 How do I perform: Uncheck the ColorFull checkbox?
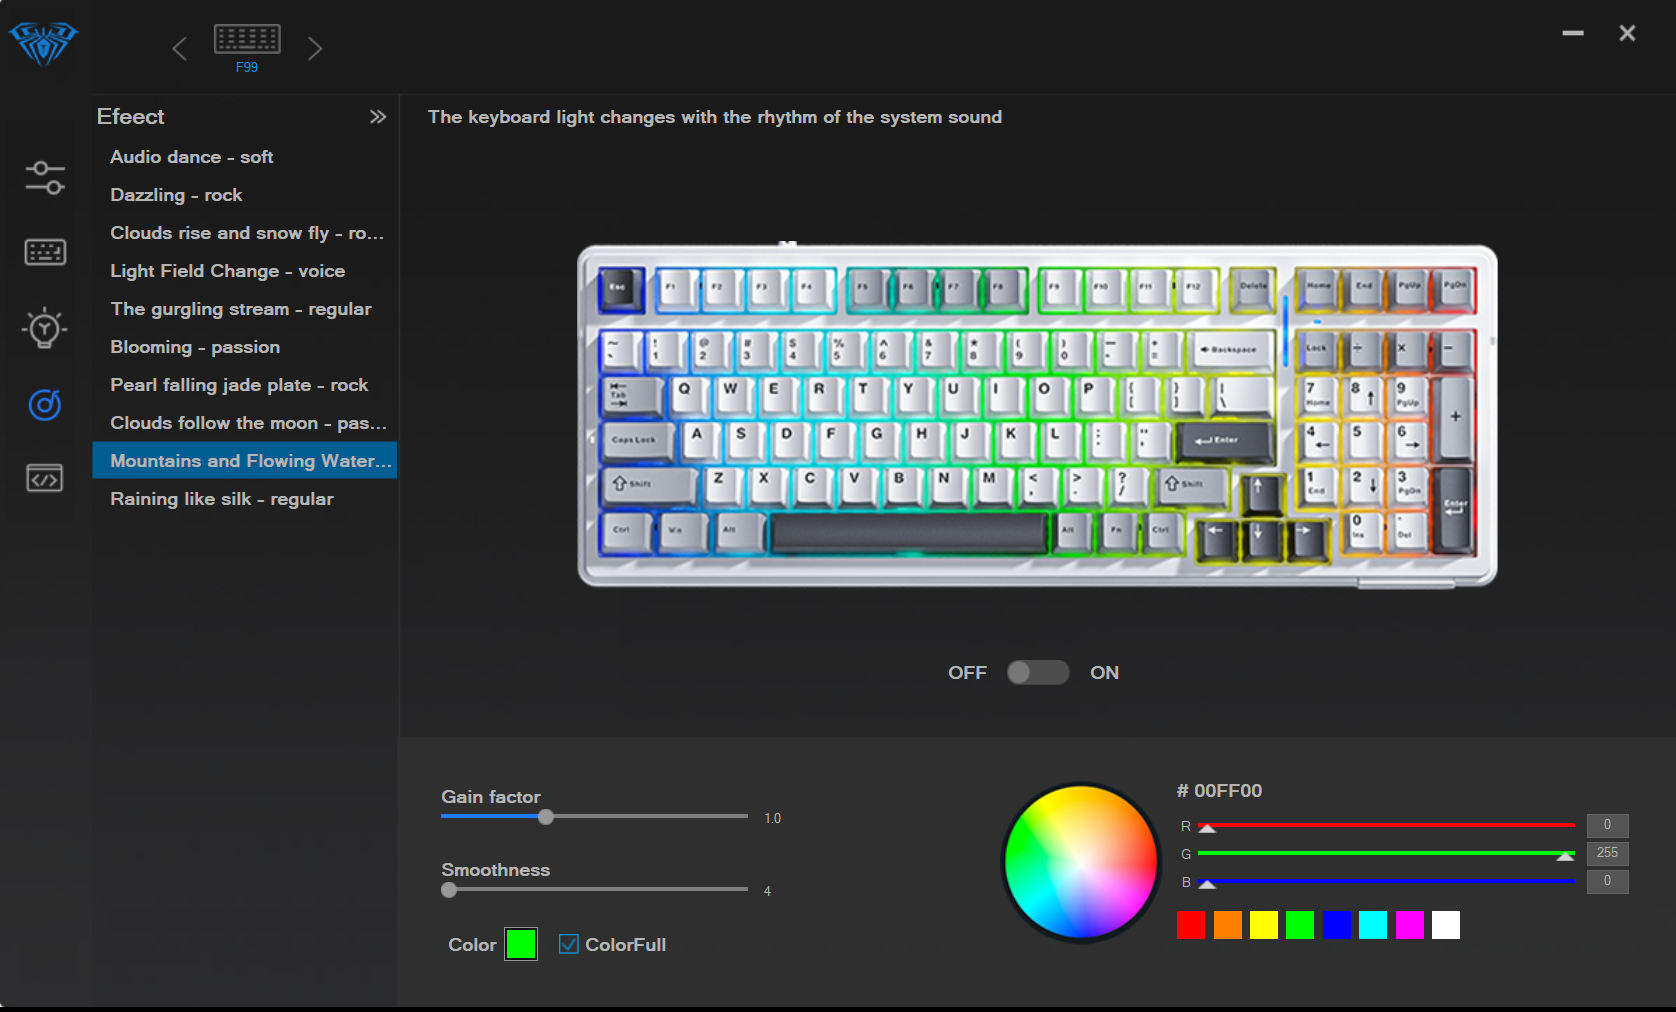click(569, 944)
